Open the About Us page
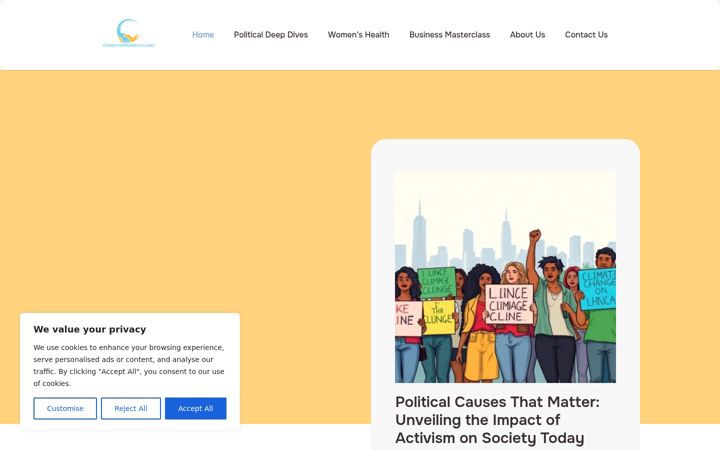Viewport: 720px width, 450px height. coord(527,35)
